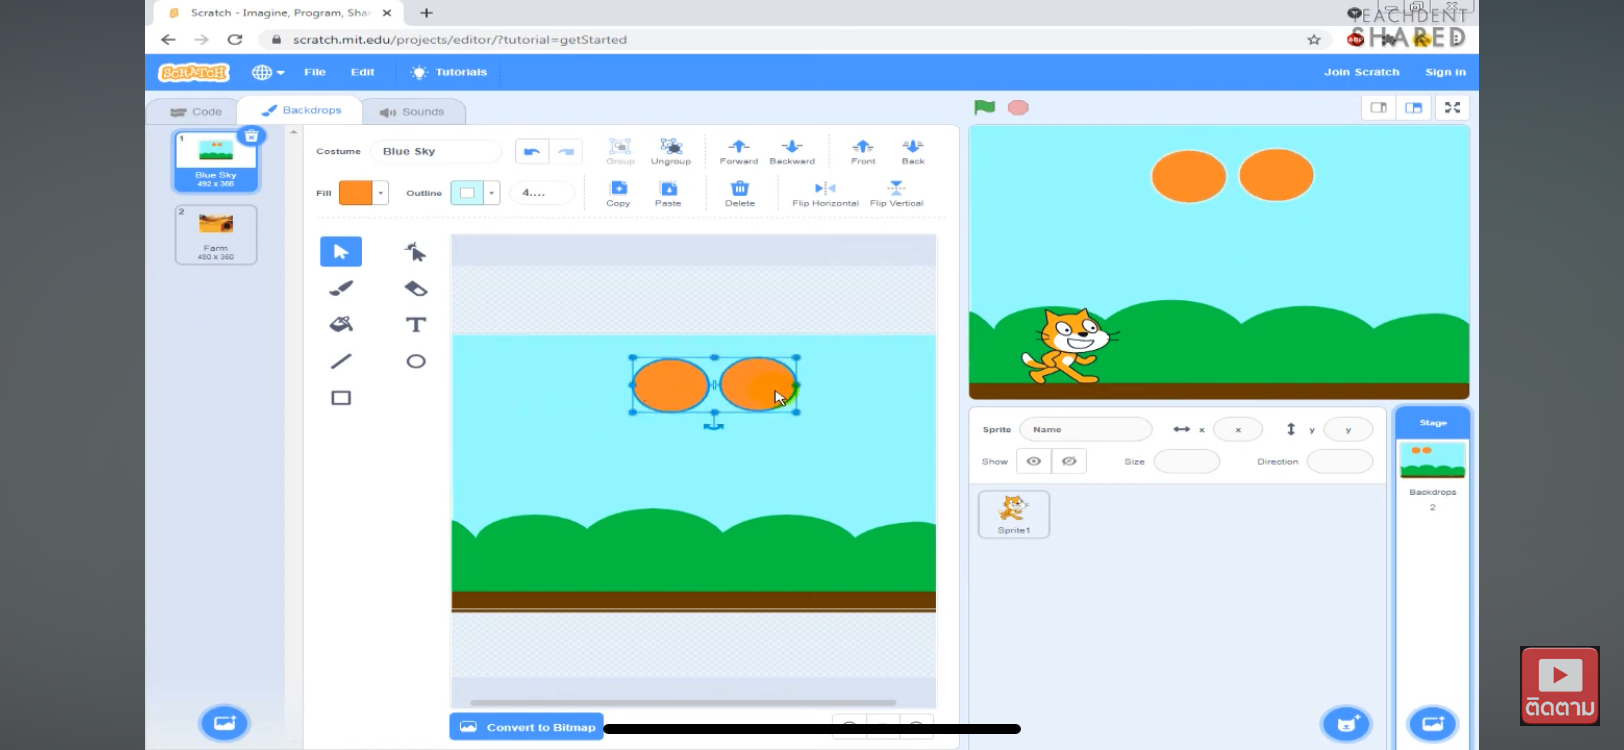Select the arrow Select tool
Image resolution: width=1624 pixels, height=750 pixels.
tap(341, 252)
